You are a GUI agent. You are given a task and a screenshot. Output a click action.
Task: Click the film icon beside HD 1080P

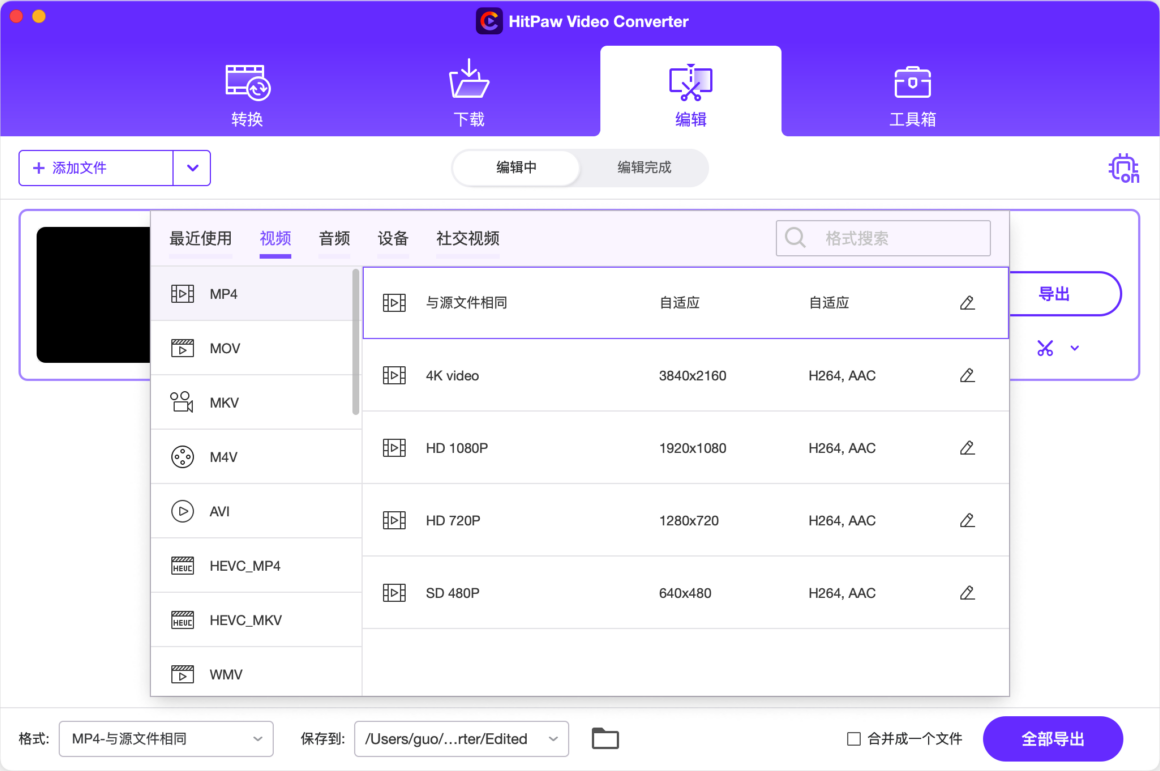[x=394, y=448]
